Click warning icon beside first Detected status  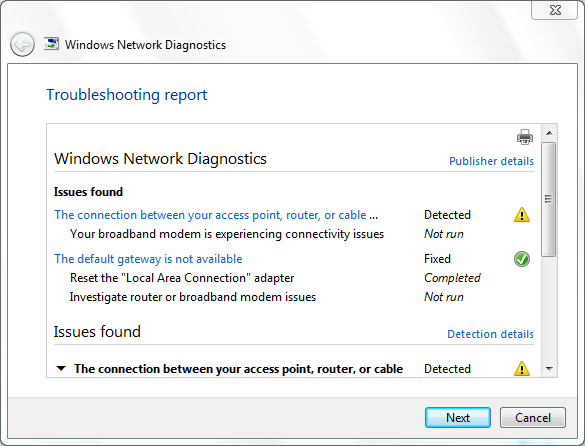coord(522,215)
